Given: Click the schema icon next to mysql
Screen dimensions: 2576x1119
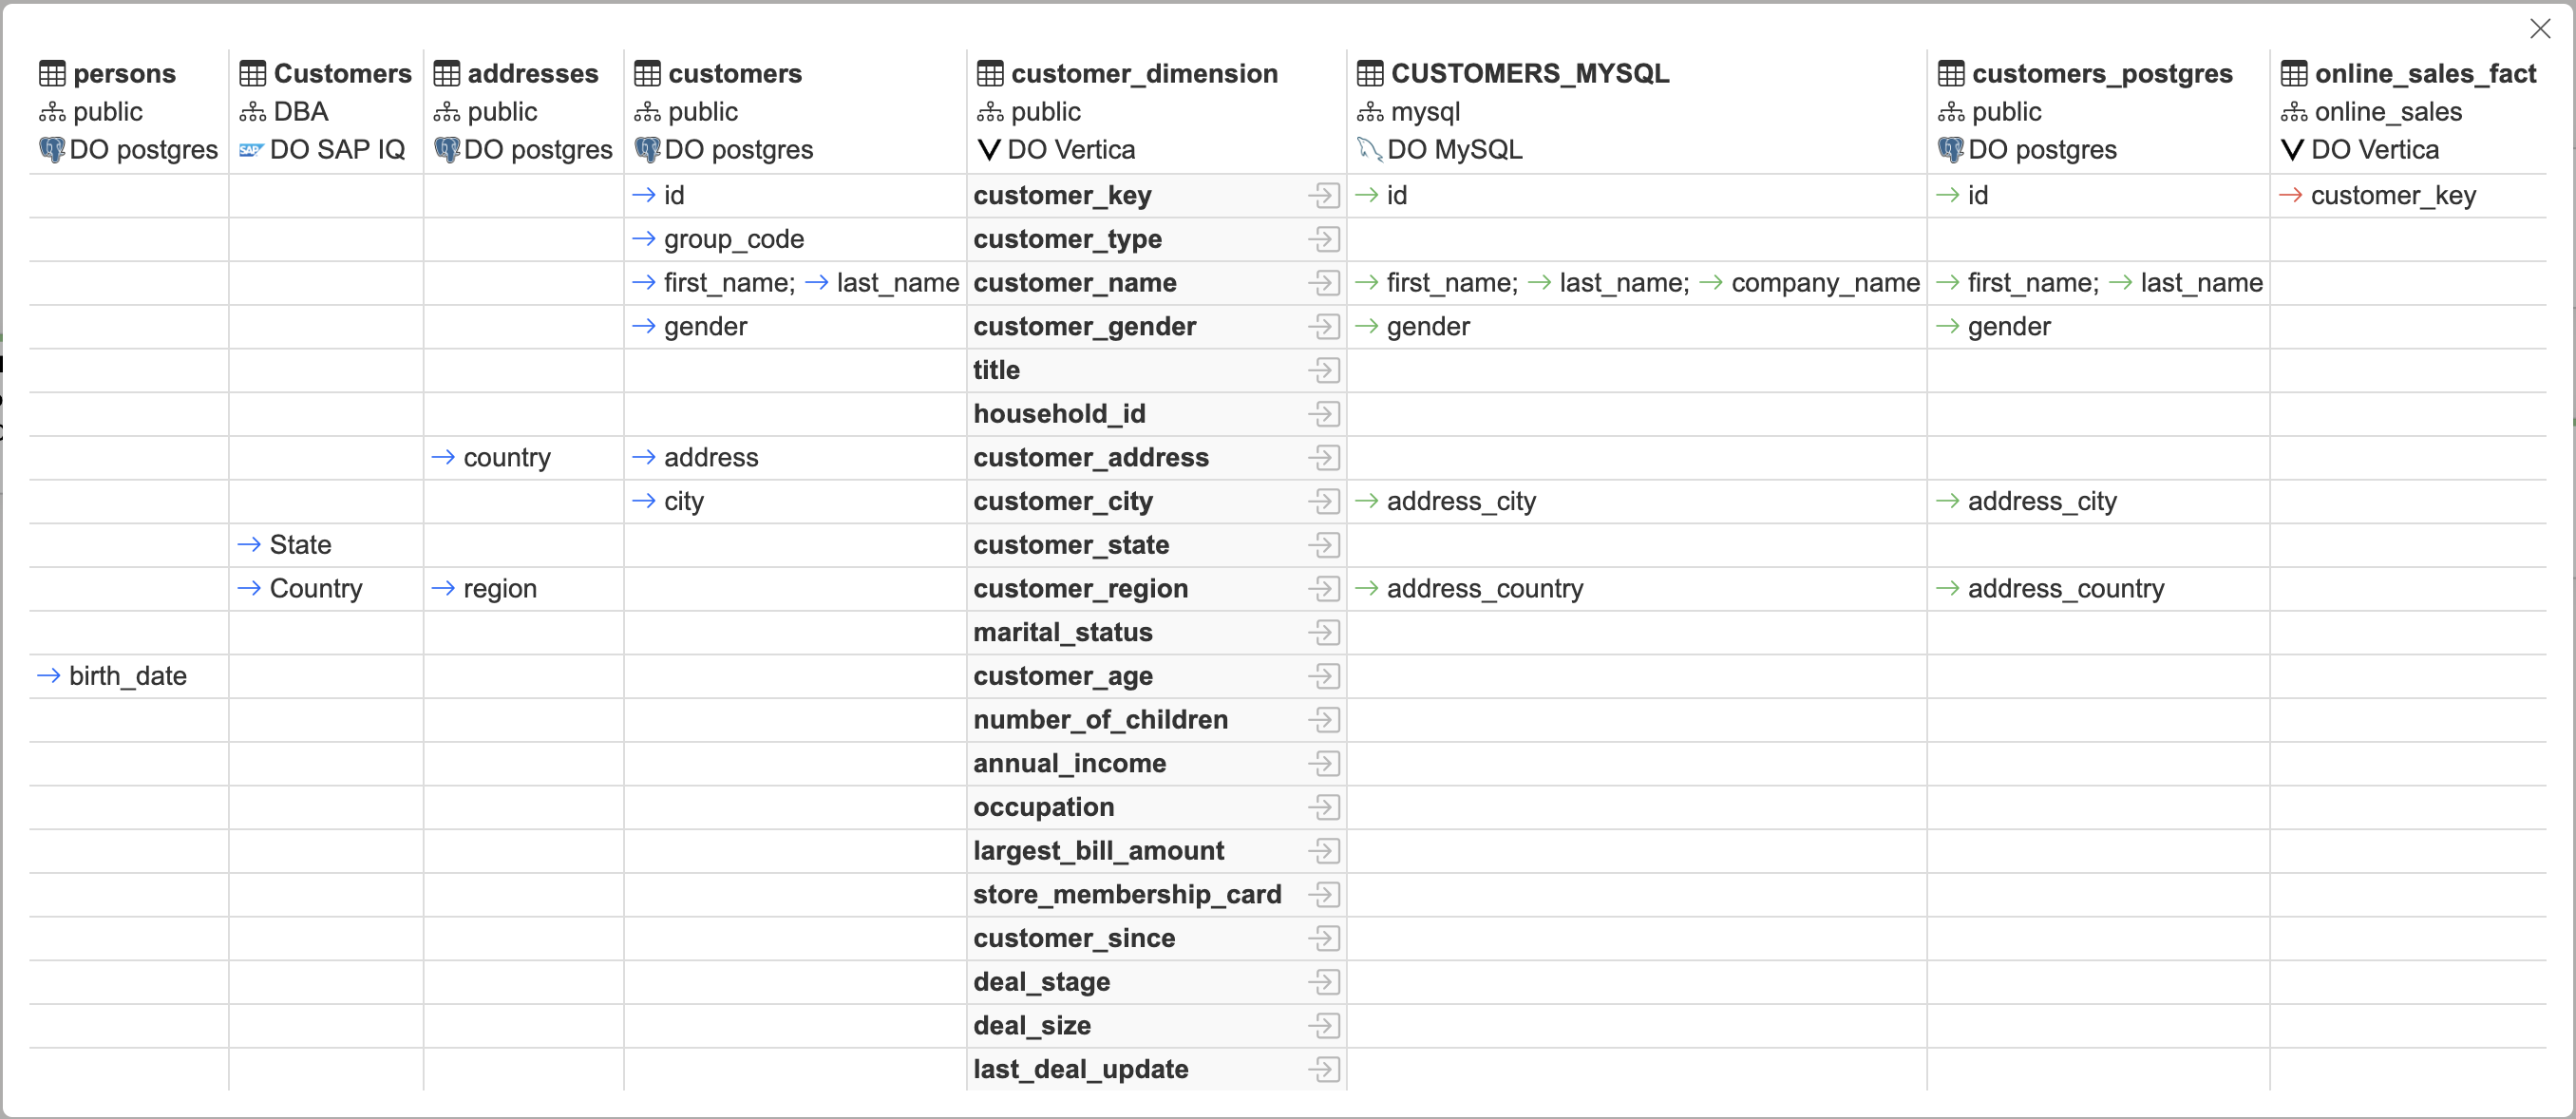Looking at the screenshot, I should (x=1369, y=112).
